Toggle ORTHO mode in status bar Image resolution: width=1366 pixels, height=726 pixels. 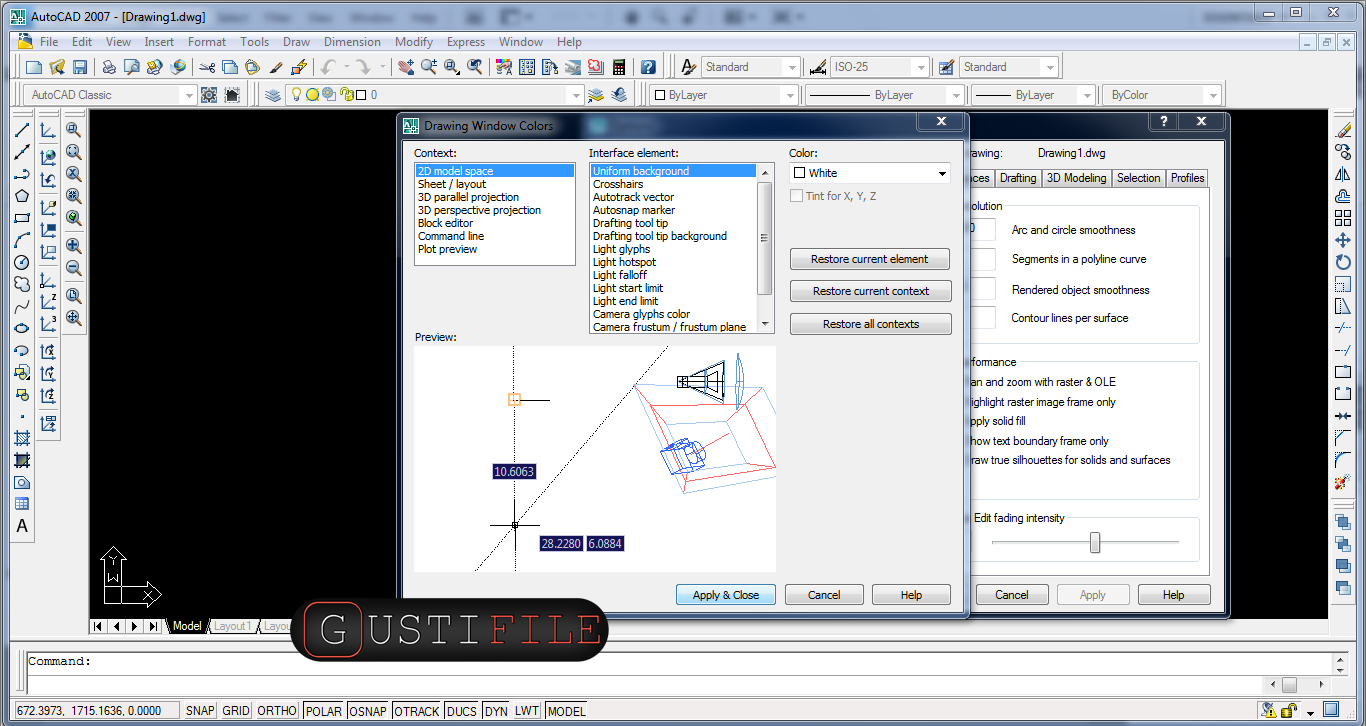click(x=277, y=711)
